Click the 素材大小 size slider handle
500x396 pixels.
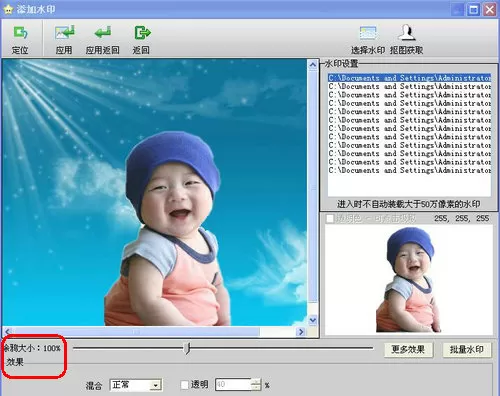(188, 348)
